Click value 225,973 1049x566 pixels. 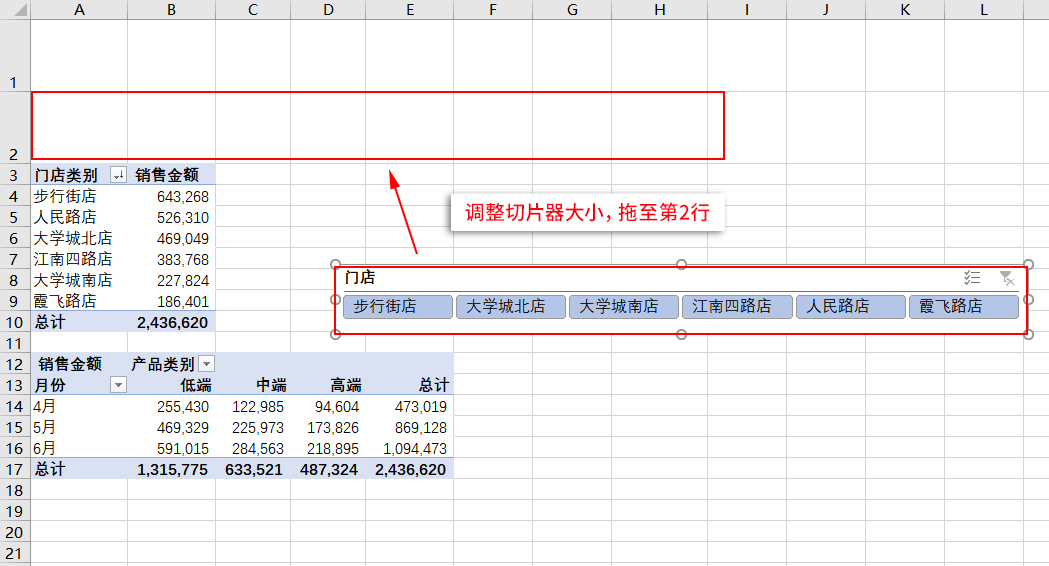pyautogui.click(x=258, y=428)
